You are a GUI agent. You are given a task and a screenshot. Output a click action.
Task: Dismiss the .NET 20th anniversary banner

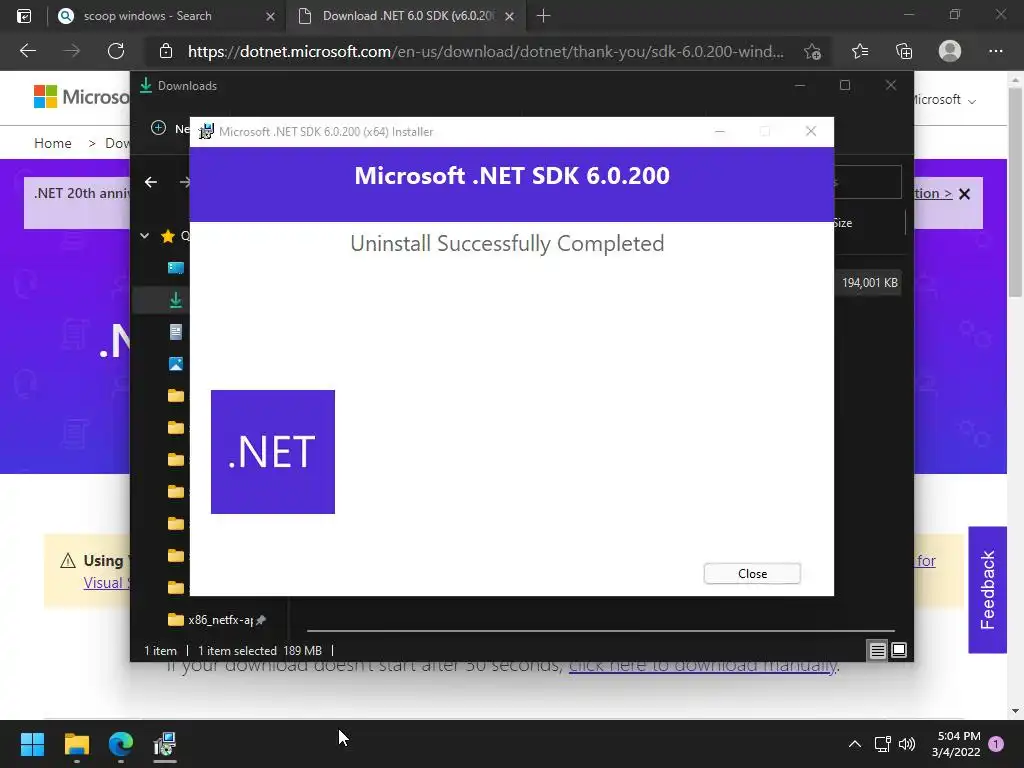coord(965,194)
